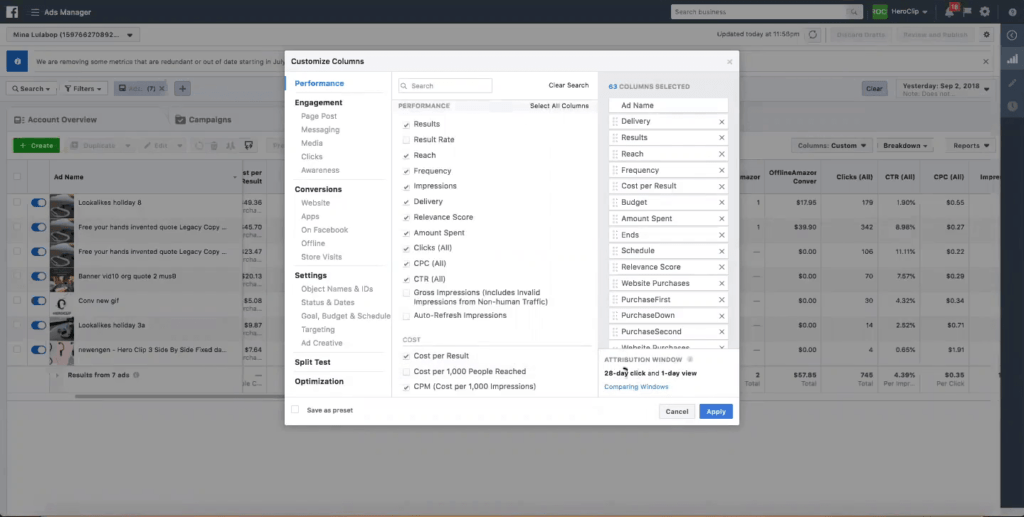Select the Split Test category
The image size is (1024, 517).
pos(312,362)
